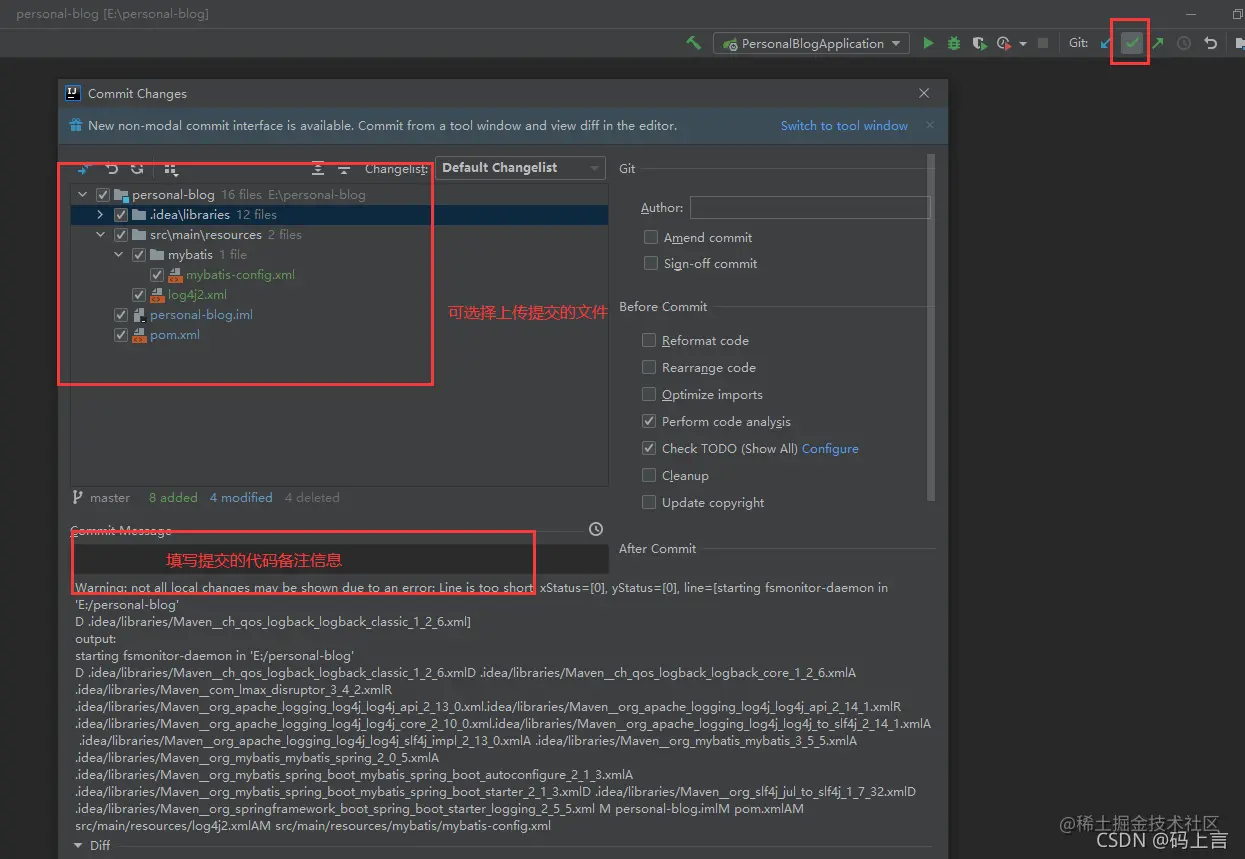Start debugging with the bug icon
Viewport: 1245px width, 859px height.
[x=954, y=43]
